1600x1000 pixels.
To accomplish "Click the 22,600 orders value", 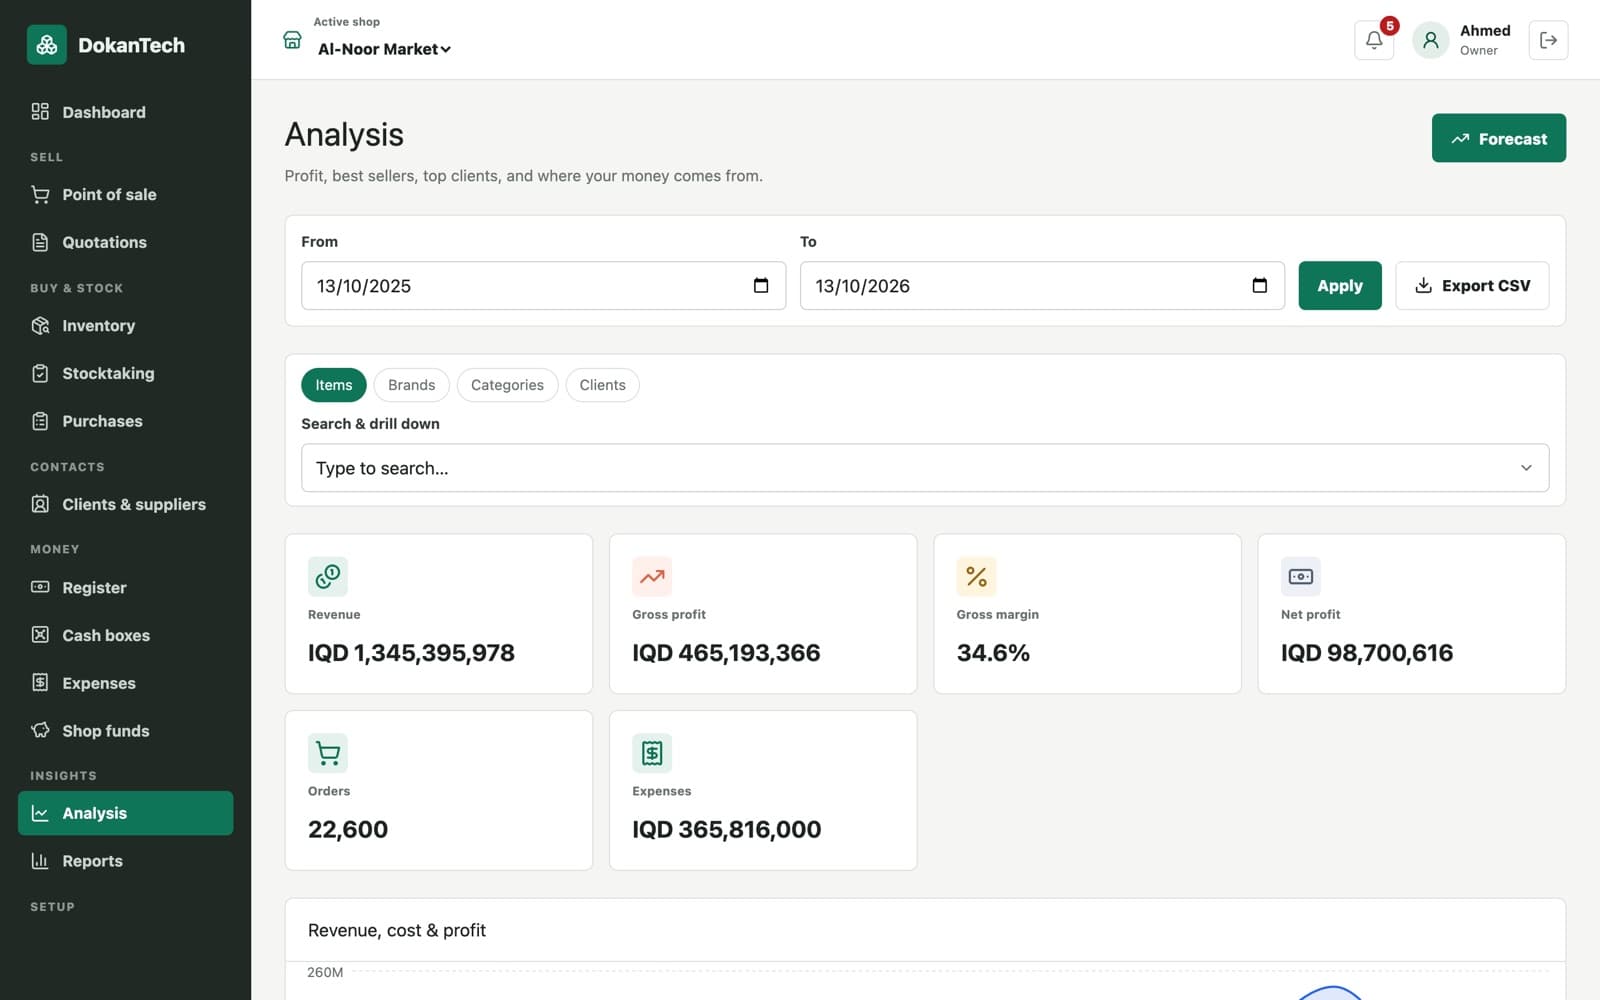I will click(x=348, y=830).
